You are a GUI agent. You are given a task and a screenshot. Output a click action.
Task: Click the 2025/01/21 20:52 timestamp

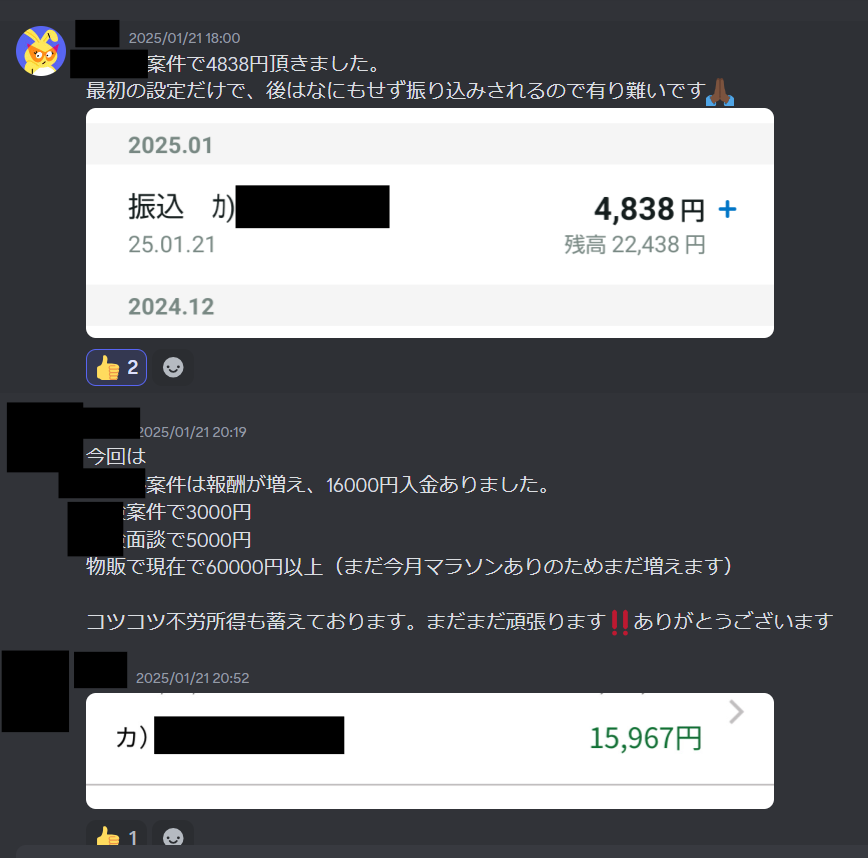193,678
